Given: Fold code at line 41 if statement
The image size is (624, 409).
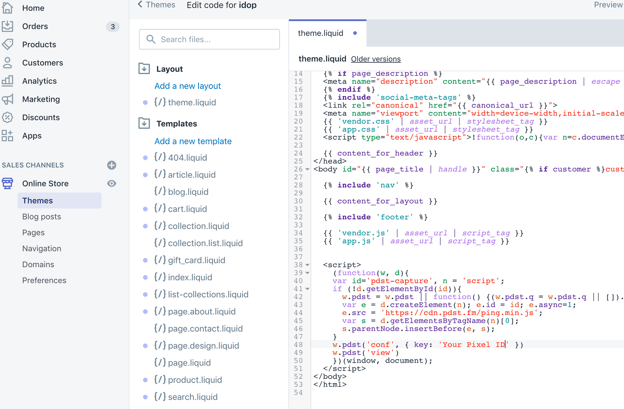Looking at the screenshot, I should click(x=307, y=288).
